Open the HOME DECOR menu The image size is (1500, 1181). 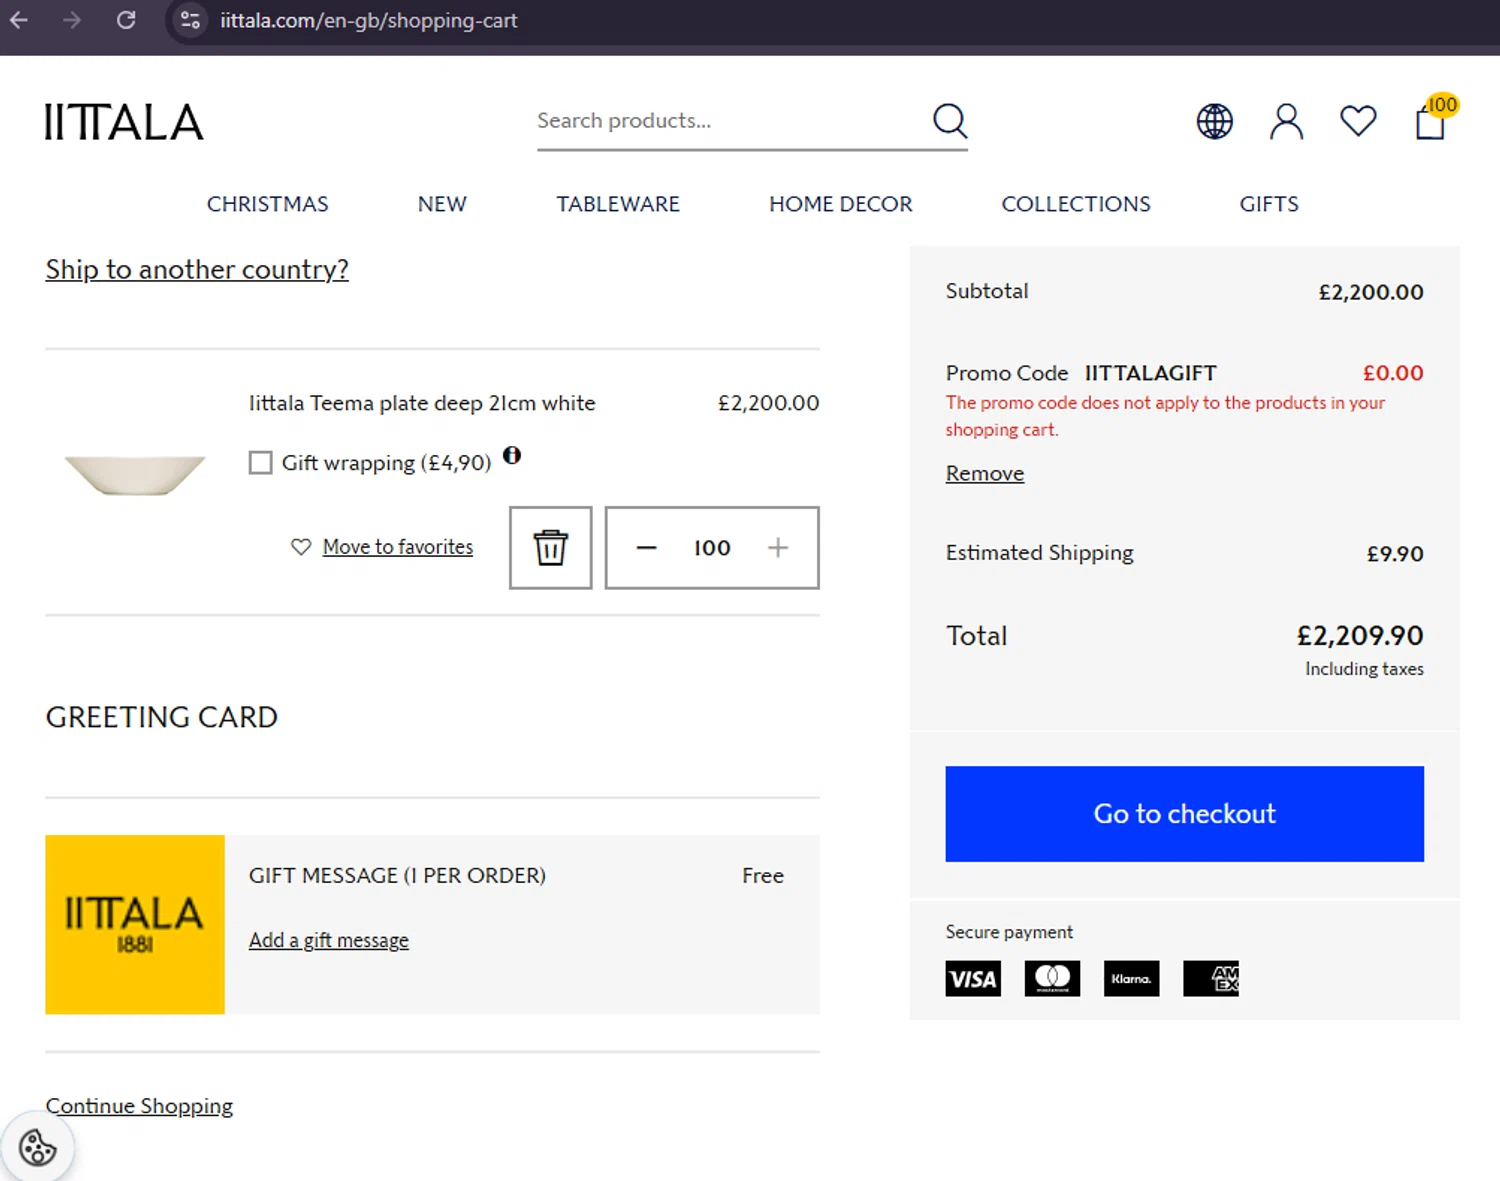click(x=841, y=204)
